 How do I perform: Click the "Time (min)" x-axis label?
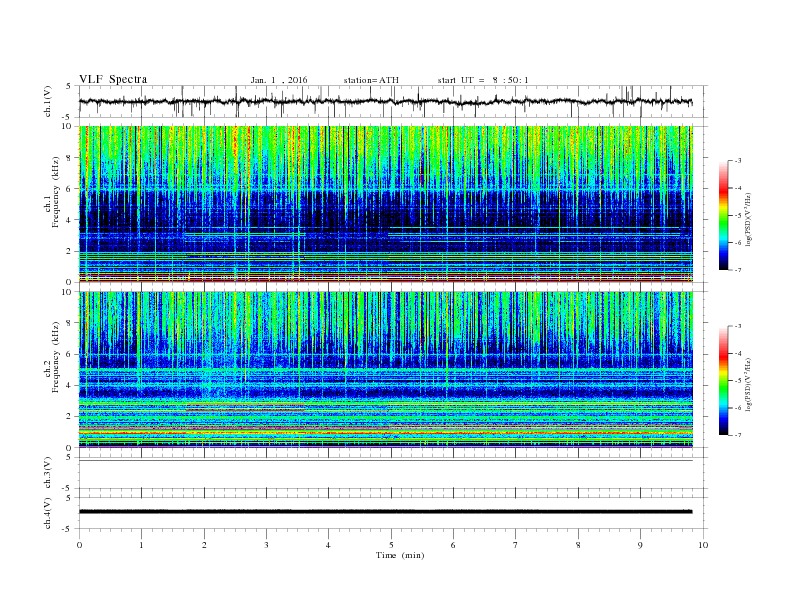pyautogui.click(x=400, y=555)
